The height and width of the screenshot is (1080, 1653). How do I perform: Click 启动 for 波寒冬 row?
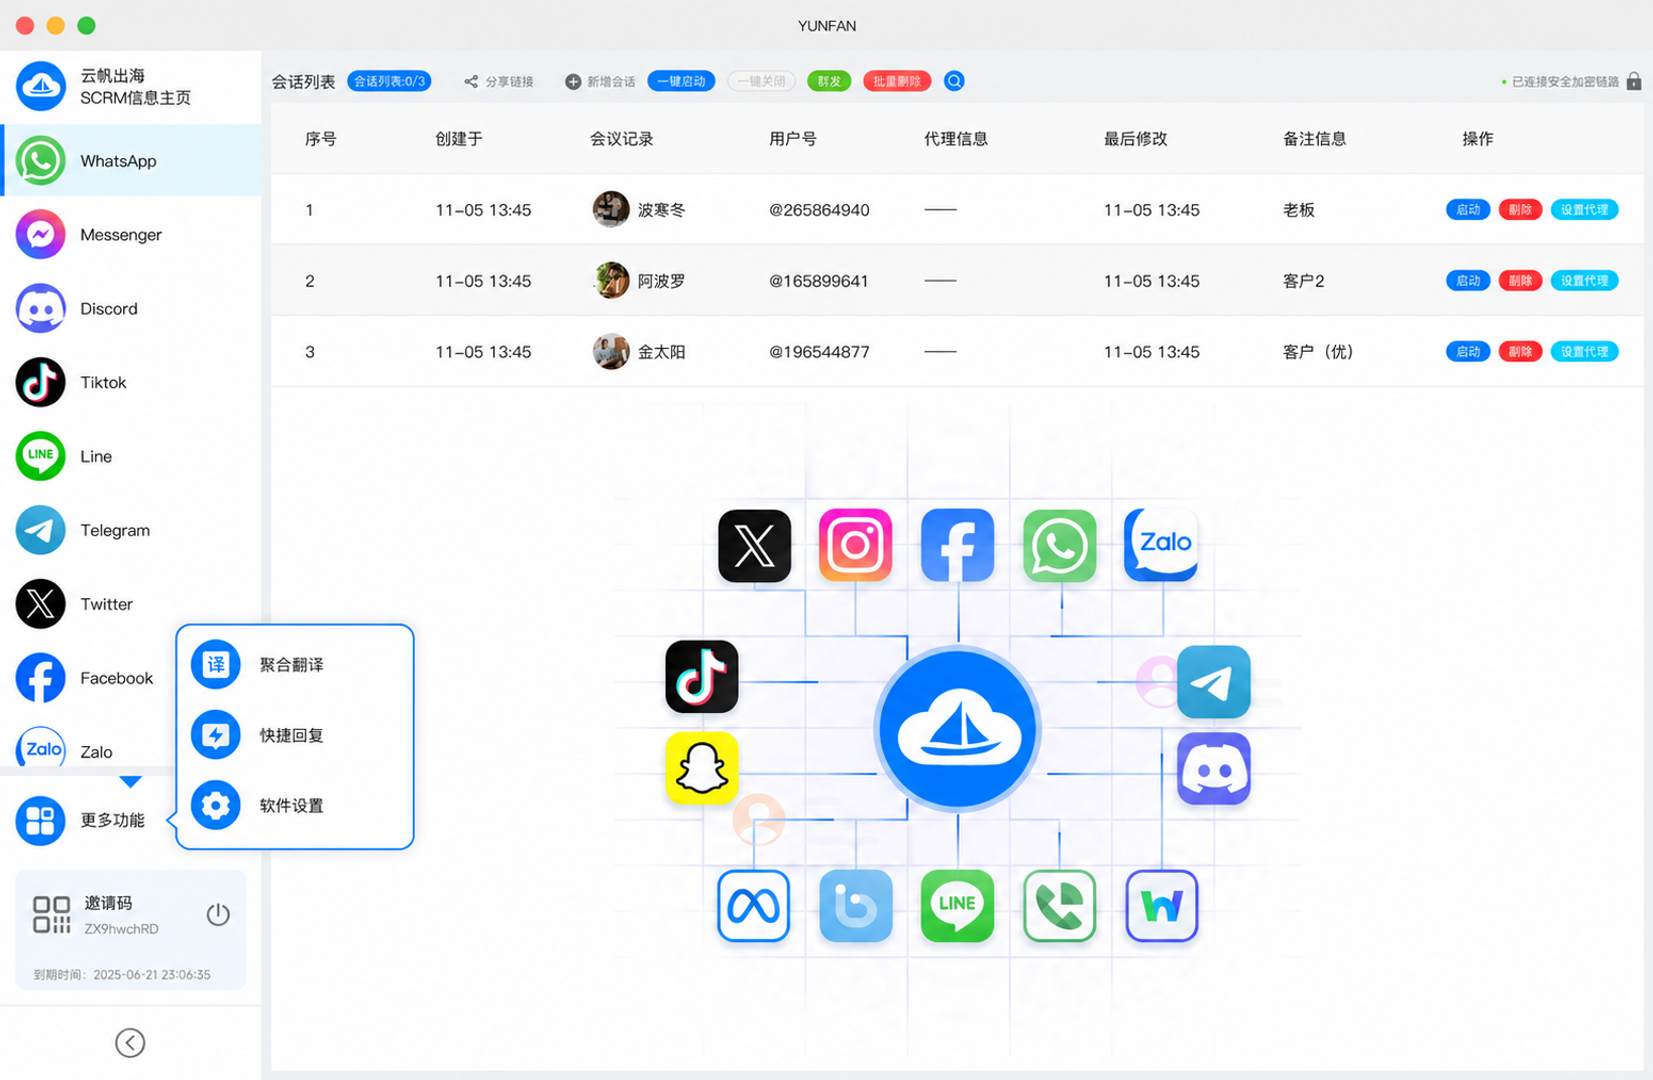[1468, 210]
